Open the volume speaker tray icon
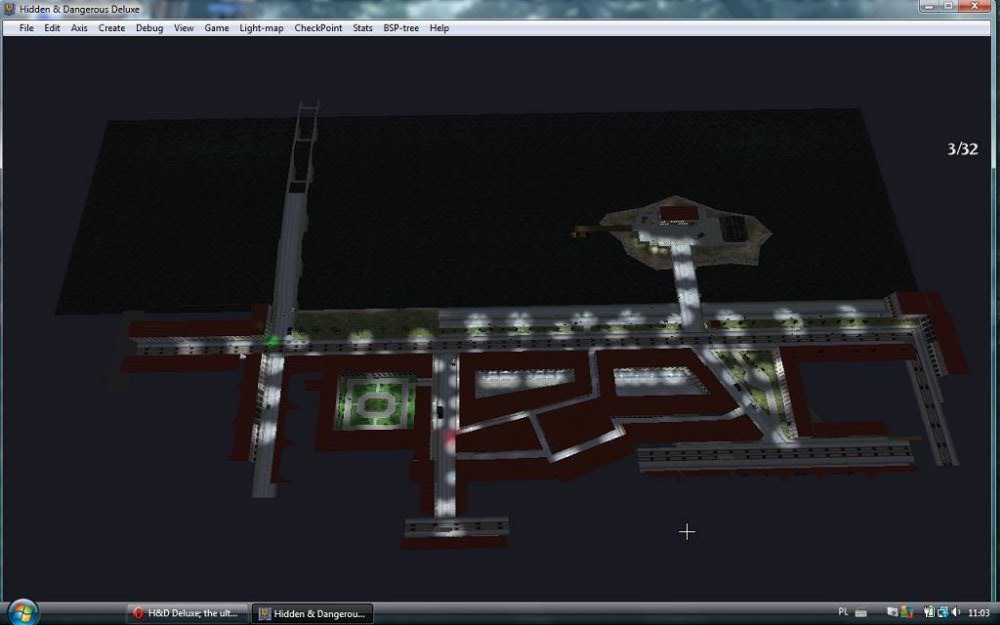Screen dimensions: 1000x625 tap(956, 612)
